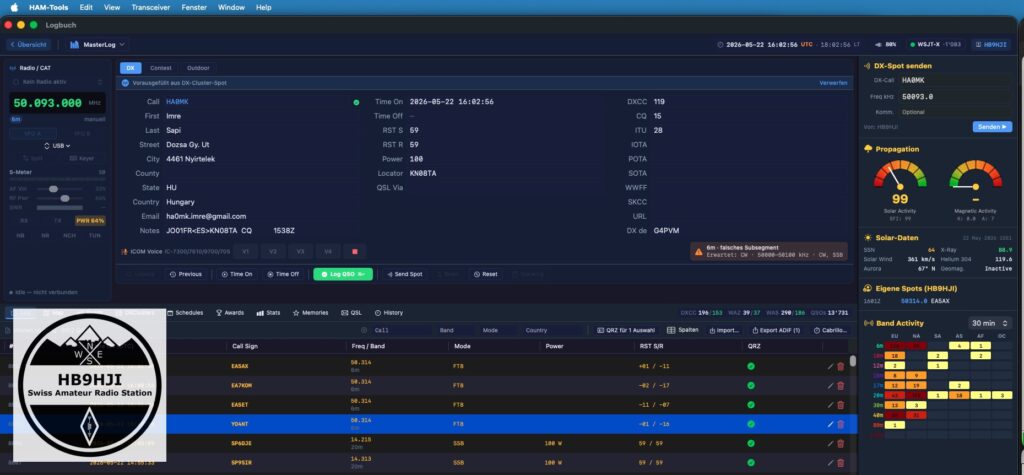
Task: Play ICOM Voice memory V1
Action: pyautogui.click(x=246, y=252)
